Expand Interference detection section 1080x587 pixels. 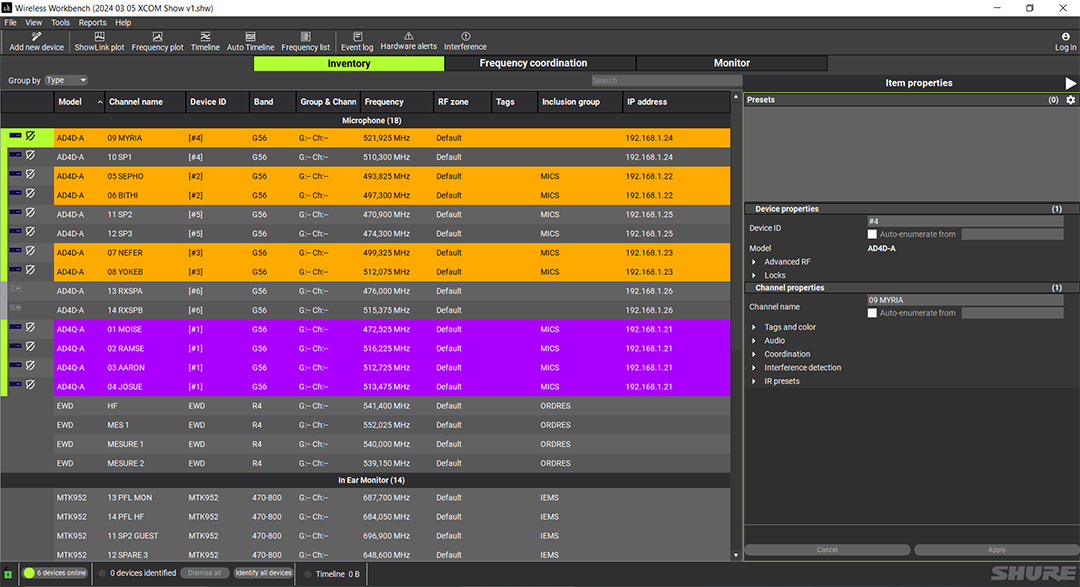tap(754, 367)
